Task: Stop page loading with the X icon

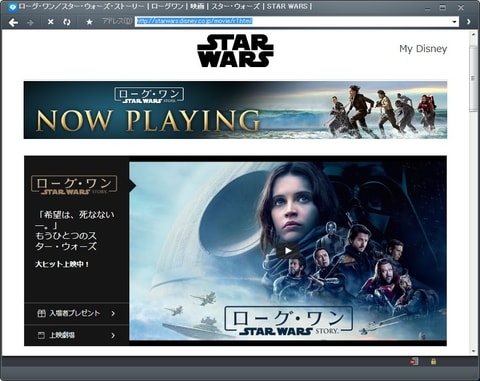Action: tap(51, 22)
